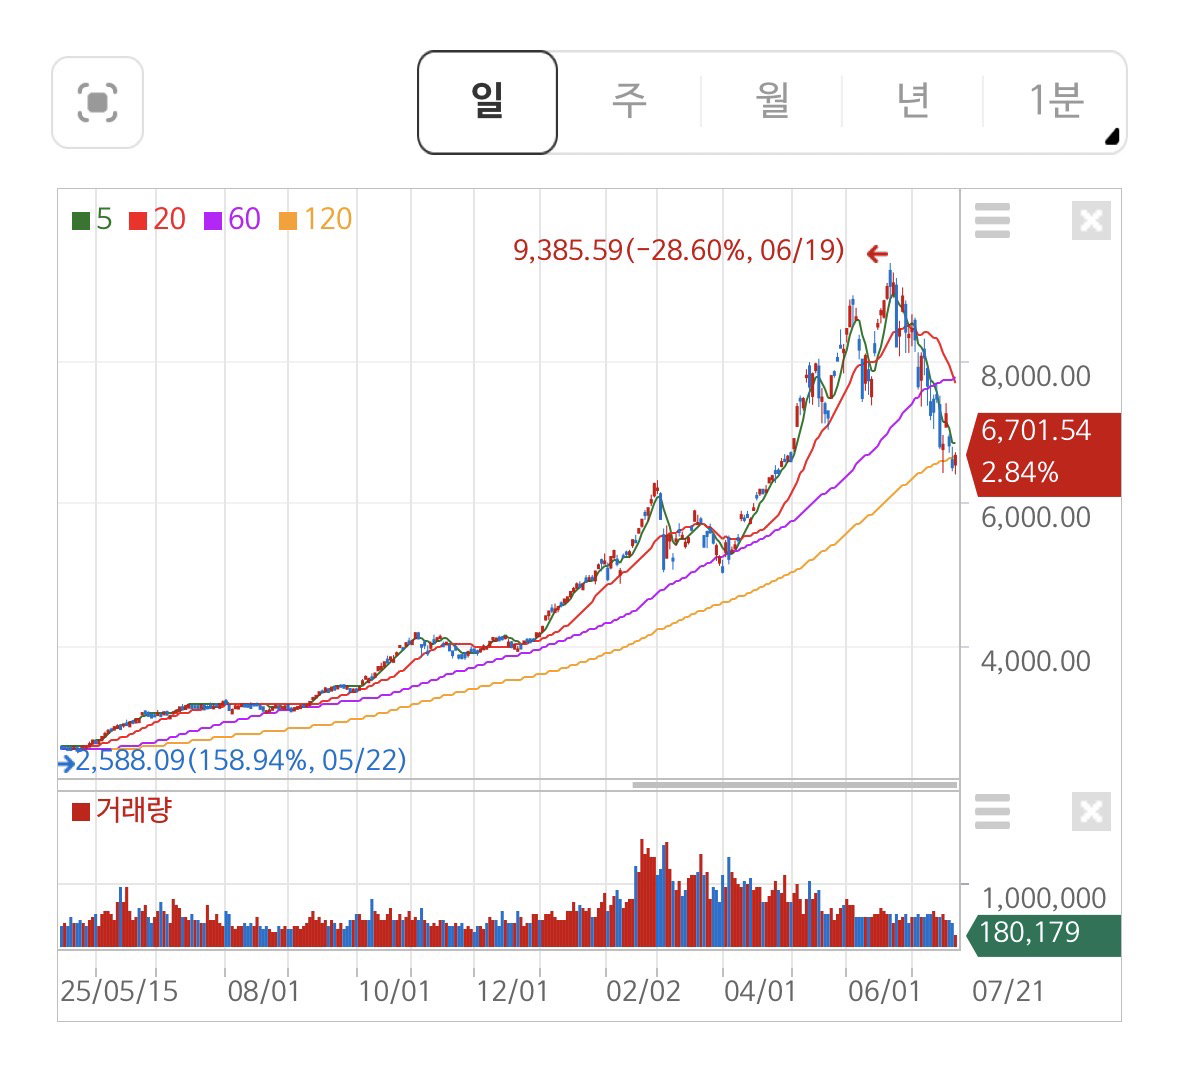Open the price chart hamburger menu
Viewport: 1179px width, 1067px height.
point(992,220)
